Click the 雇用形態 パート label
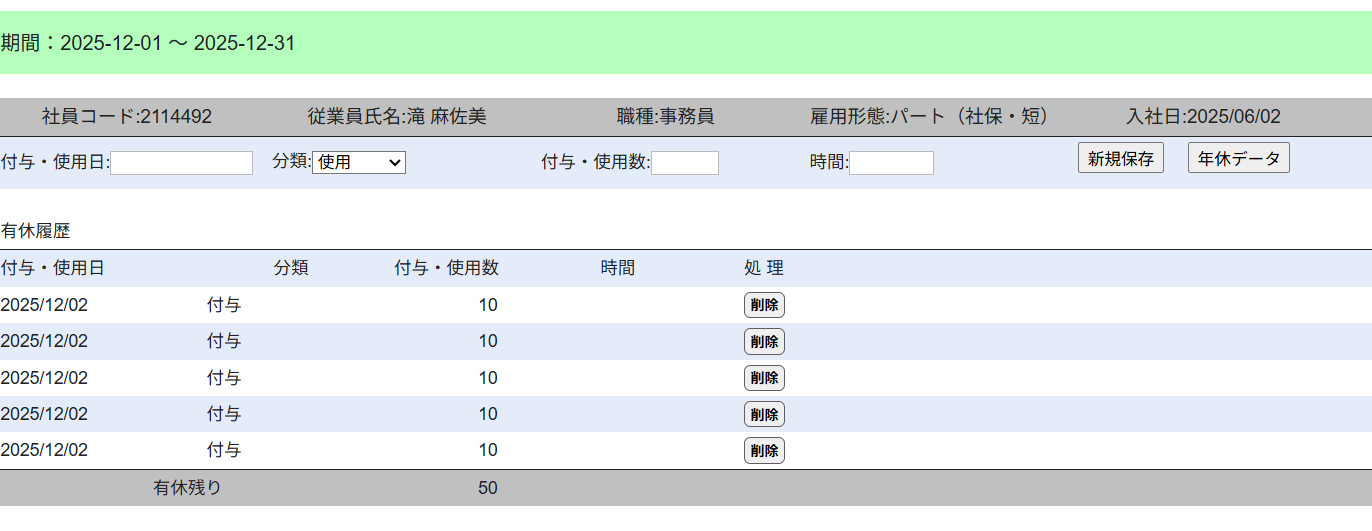This screenshot has height=531, width=1372. click(x=929, y=117)
